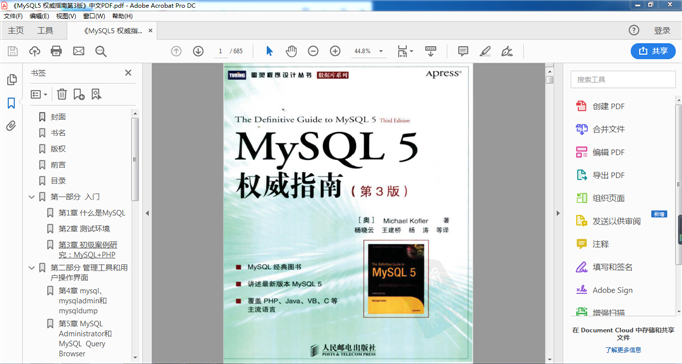The image size is (682, 364).
Task: Select the highlighter pen tool
Action: (485, 51)
